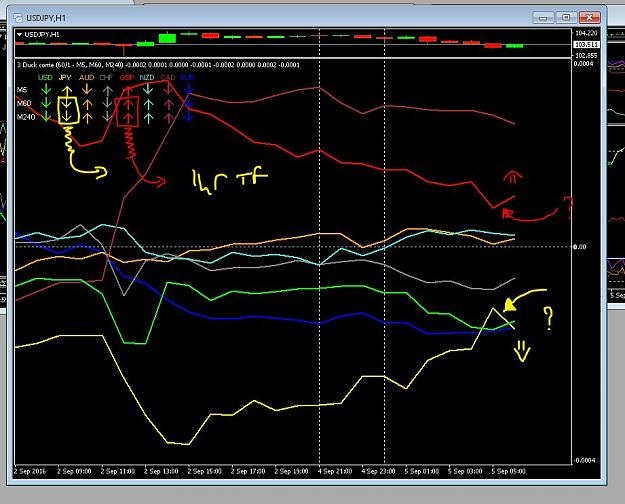This screenshot has width=625, height=504.
Task: Click the 2 Sep 09:00 time axis label
Action: tap(74, 471)
